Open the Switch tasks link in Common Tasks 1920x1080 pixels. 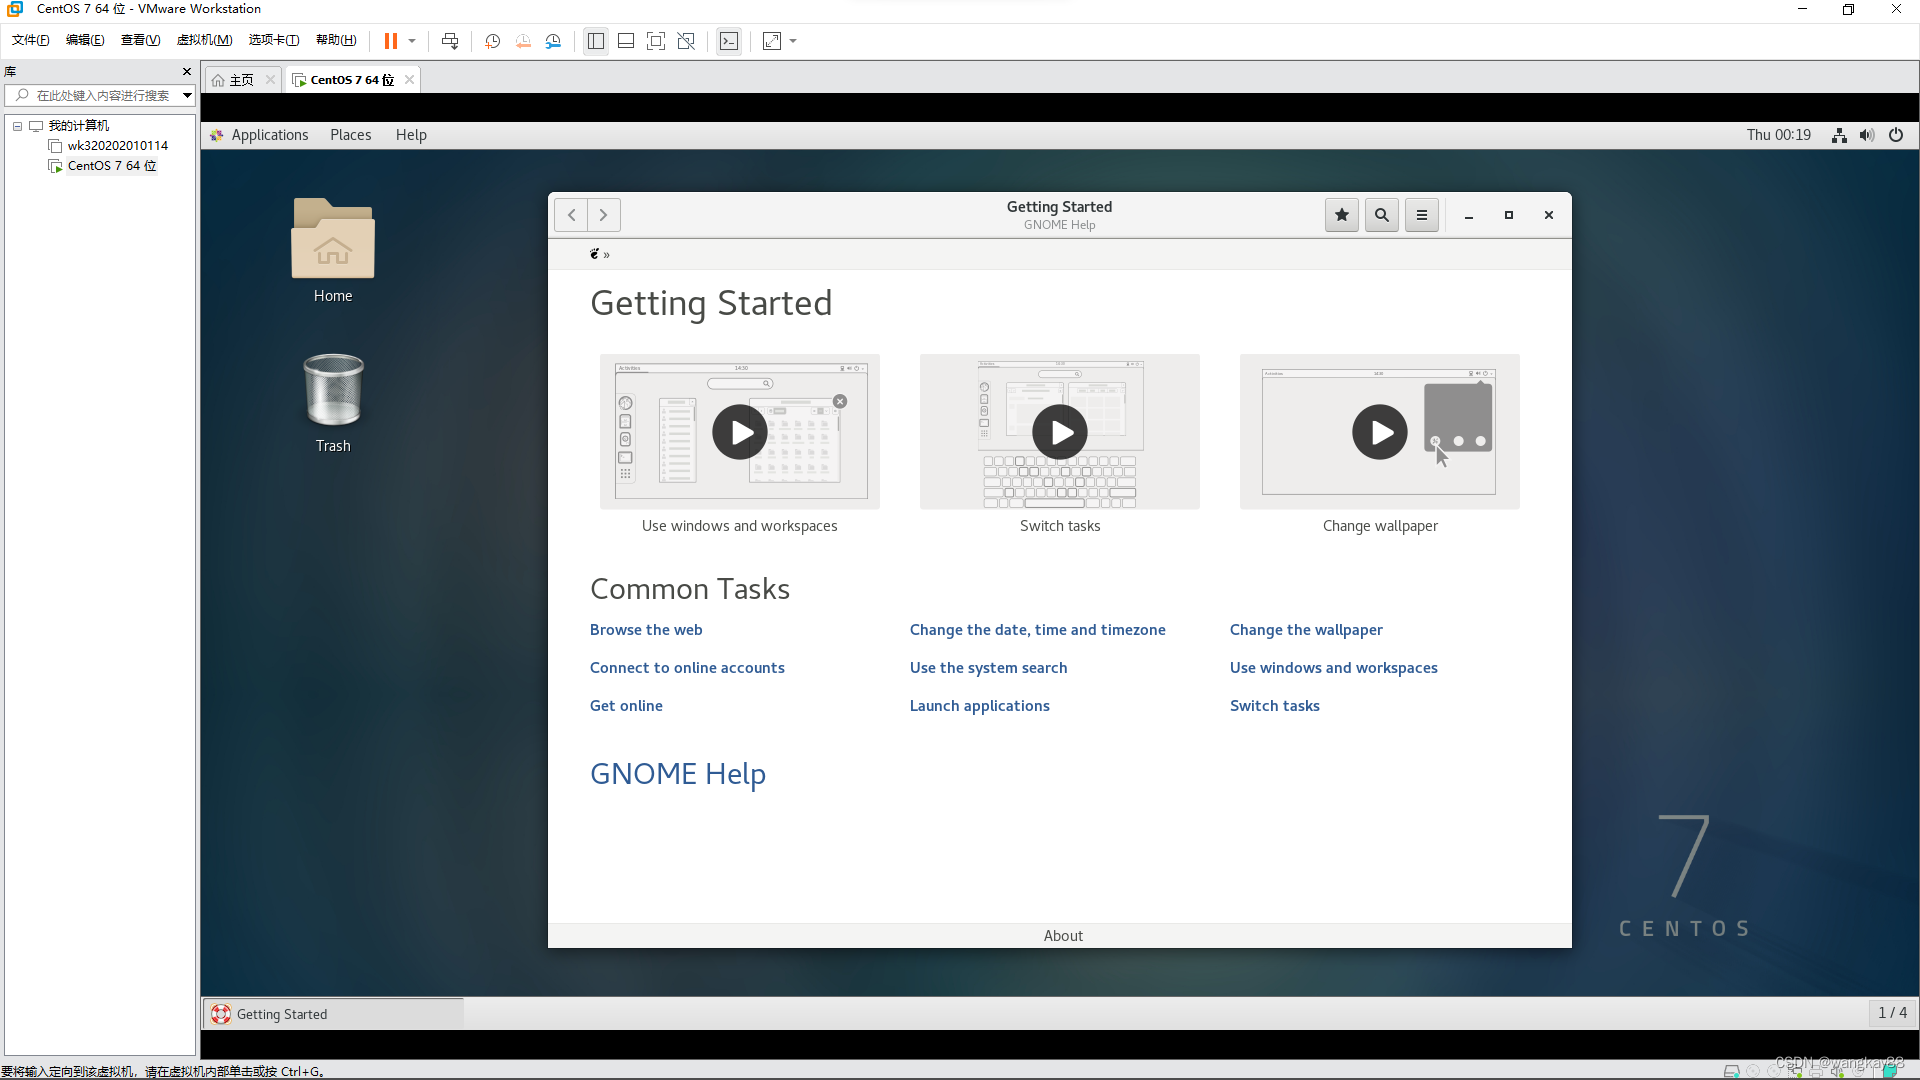coord(1275,706)
